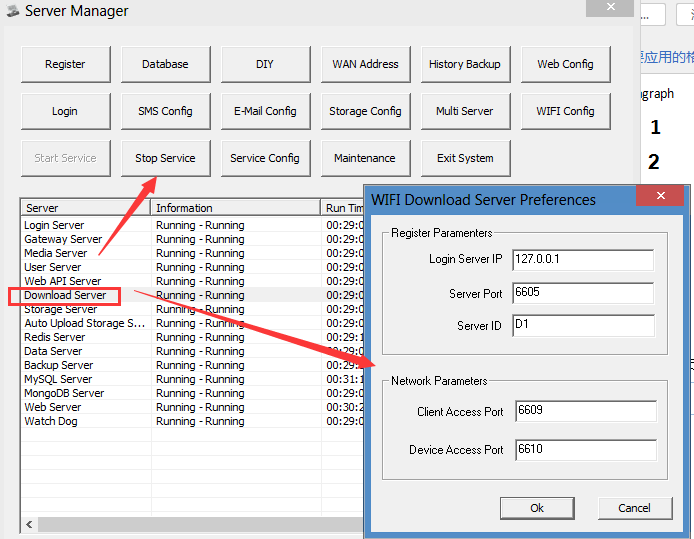Select the Auto Upload Storage Server row
This screenshot has height=539, width=694.
[193, 323]
